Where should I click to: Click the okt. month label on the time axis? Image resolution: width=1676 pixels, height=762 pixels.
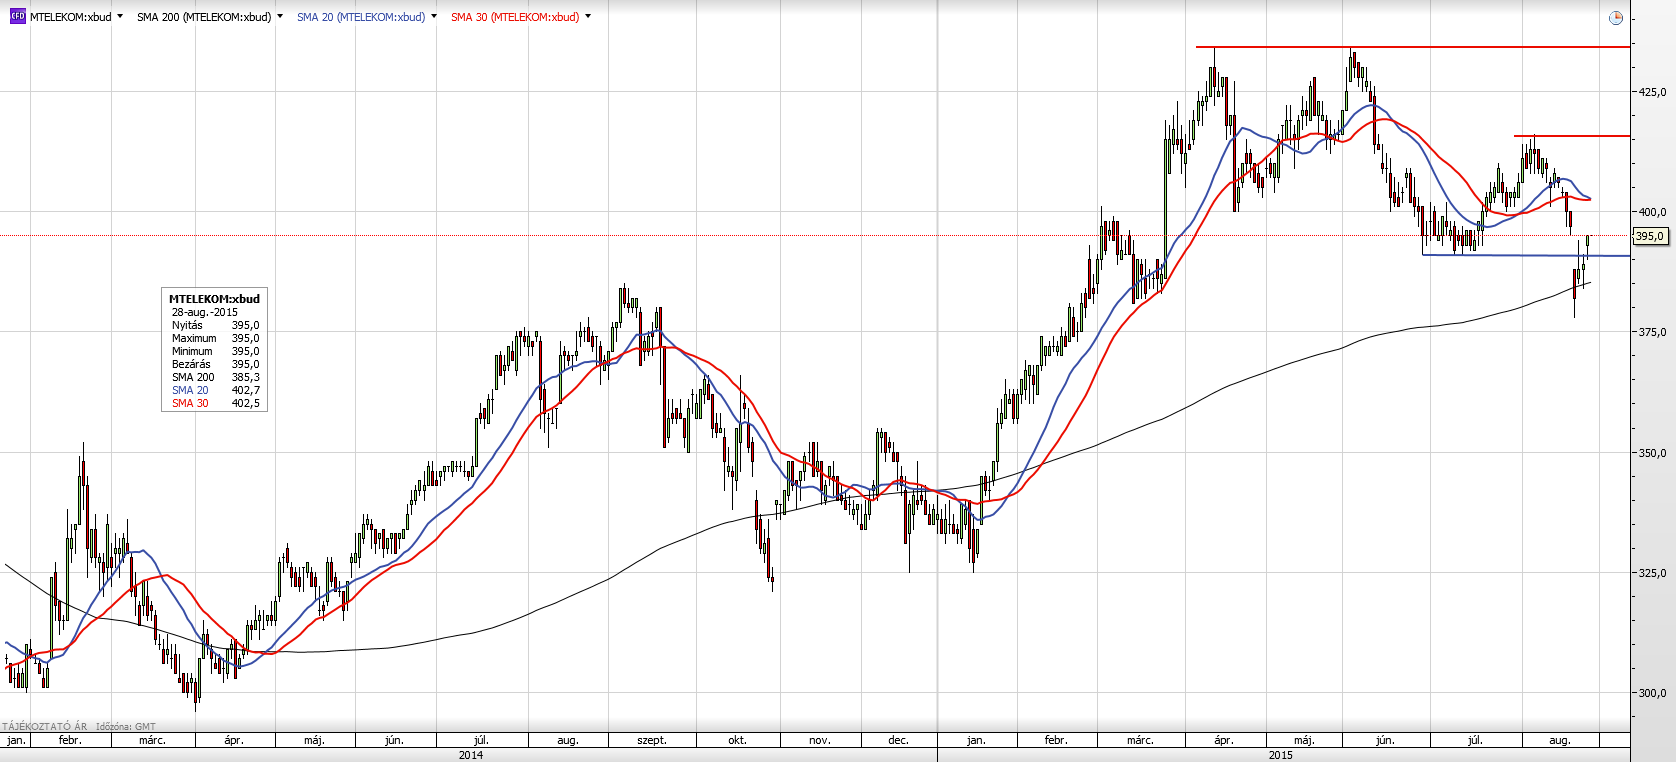coord(737,740)
